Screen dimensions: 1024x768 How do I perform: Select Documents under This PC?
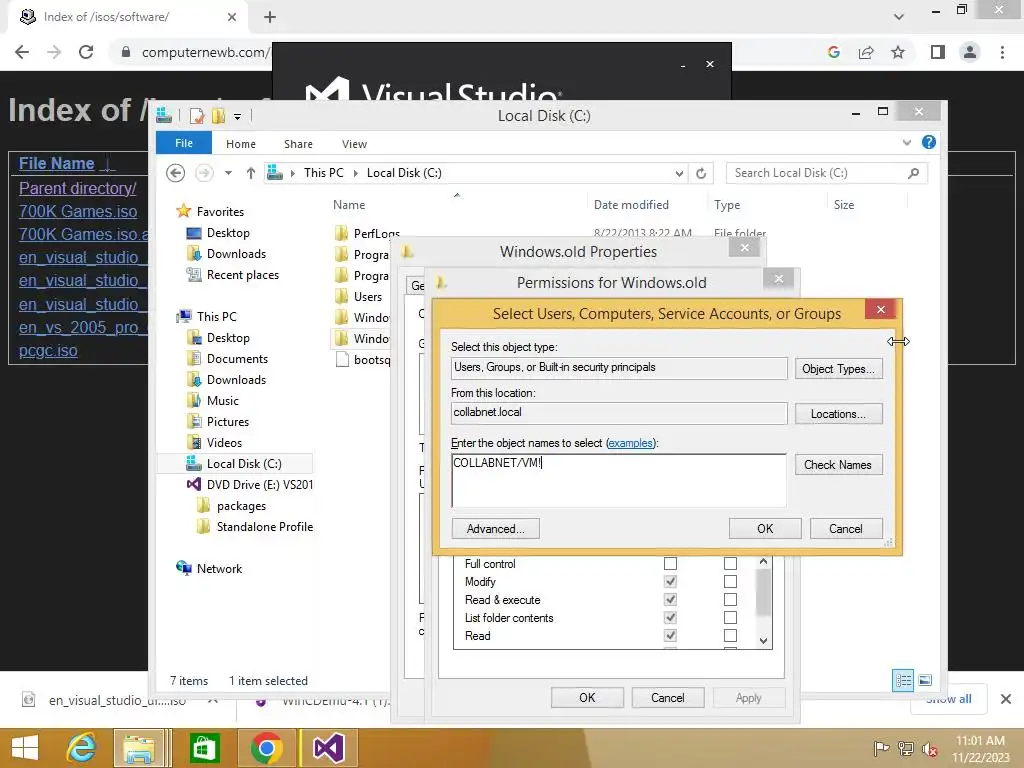pos(237,359)
